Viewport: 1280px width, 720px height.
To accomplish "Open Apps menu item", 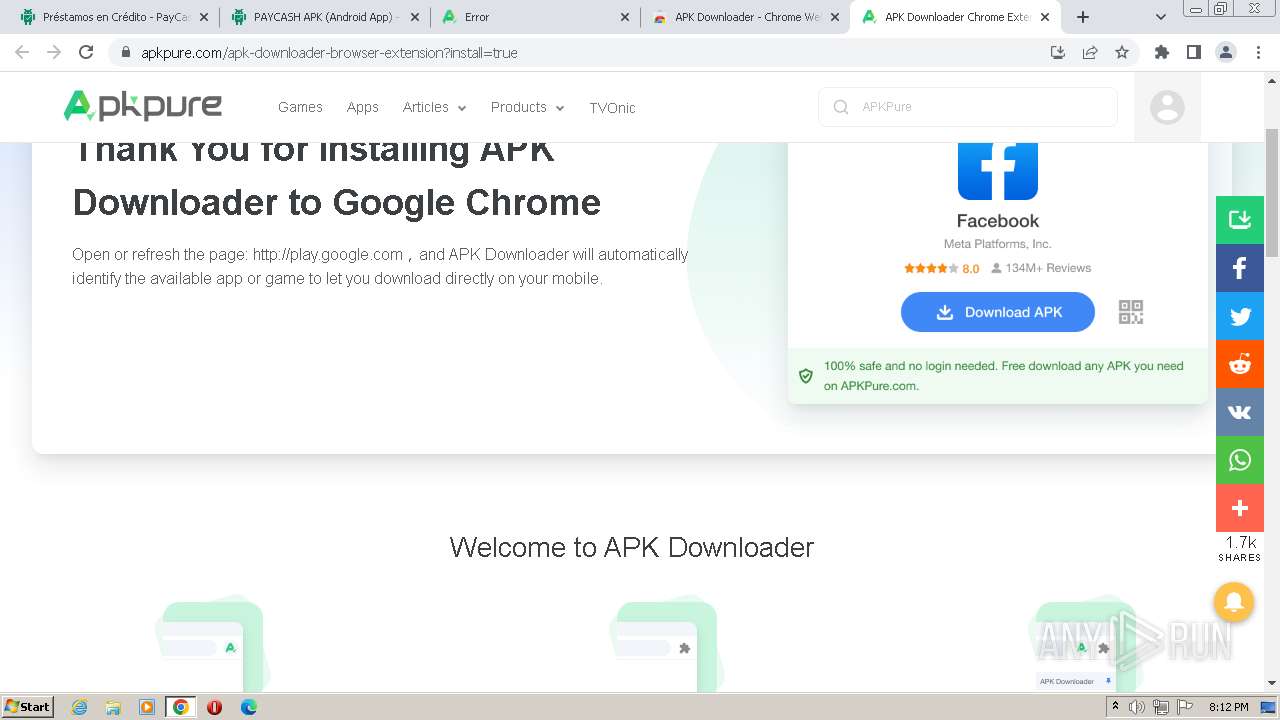I will tap(363, 107).
